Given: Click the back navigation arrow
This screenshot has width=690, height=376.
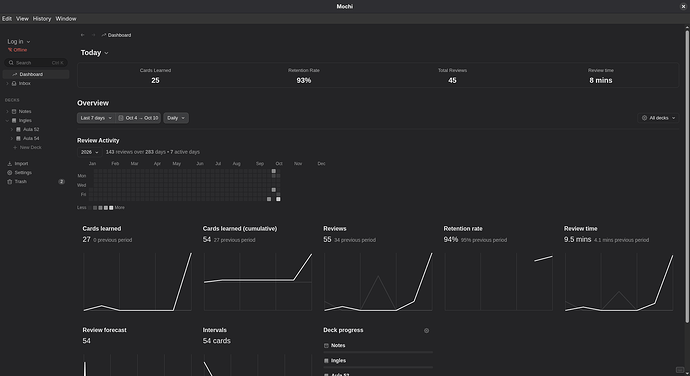Looking at the screenshot, I should (82, 35).
